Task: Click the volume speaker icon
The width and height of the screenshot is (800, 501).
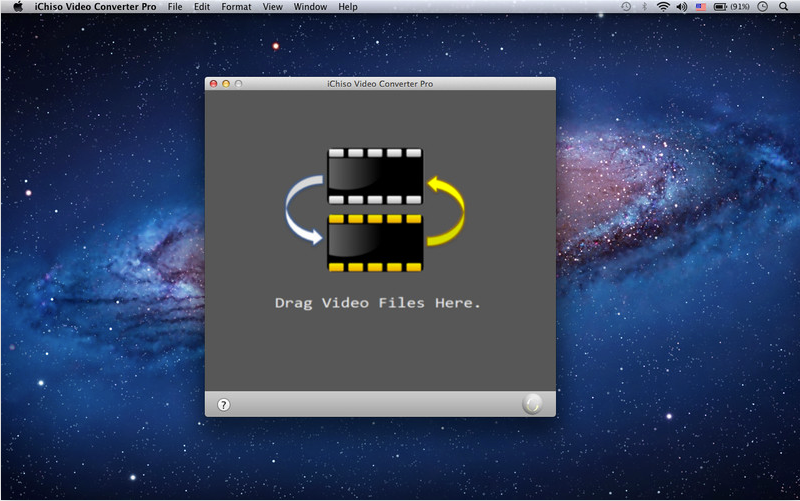Action: 681,7
